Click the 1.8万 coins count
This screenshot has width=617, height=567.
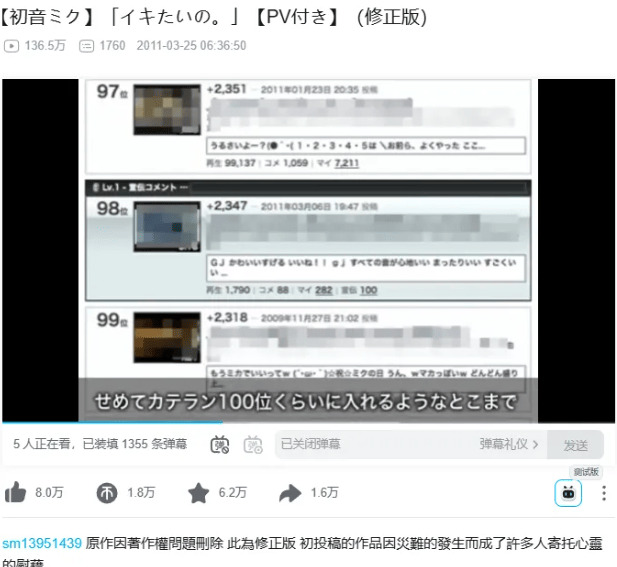pyautogui.click(x=141, y=493)
